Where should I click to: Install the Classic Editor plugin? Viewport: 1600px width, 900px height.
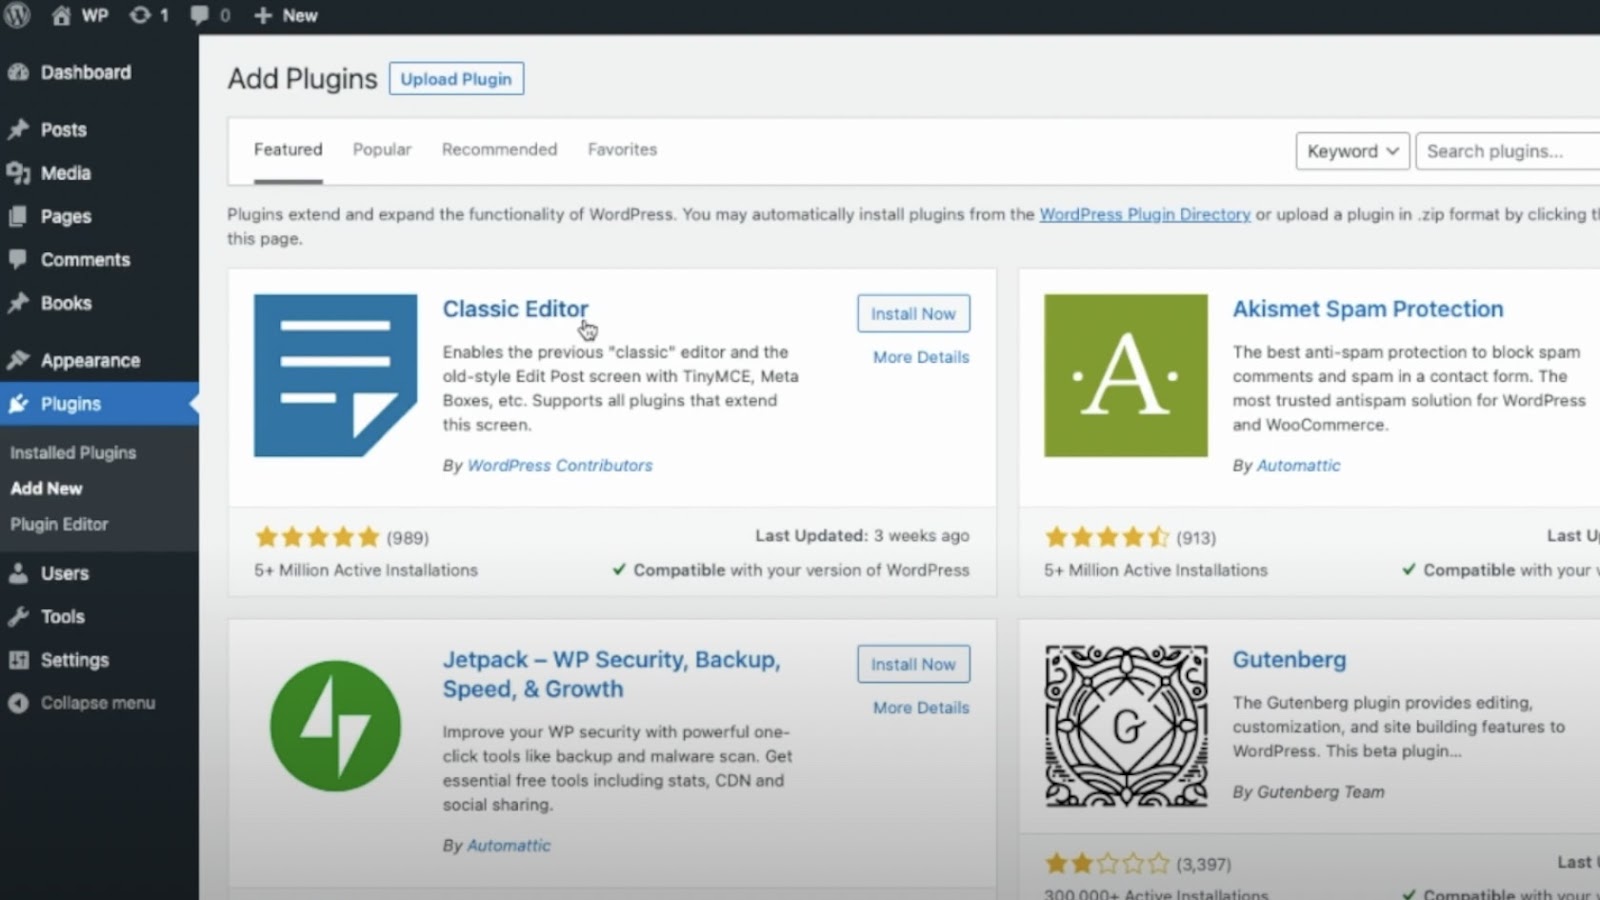tap(913, 313)
